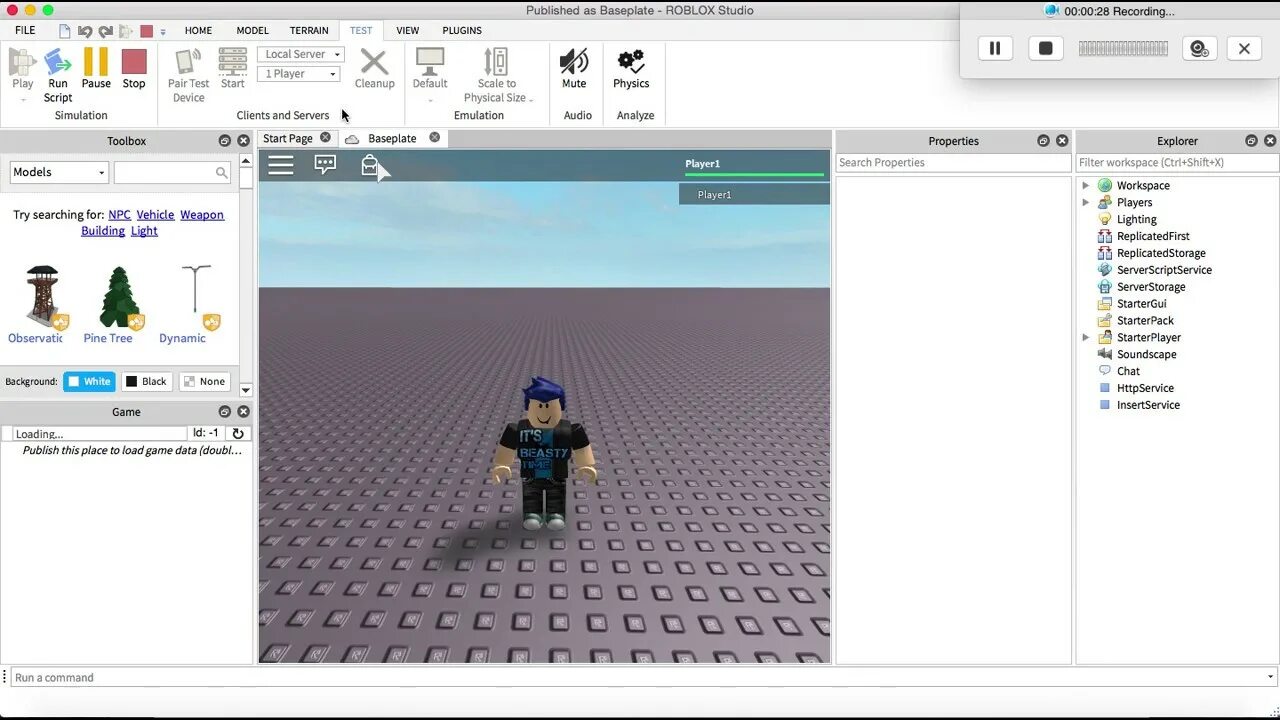Pause the running simulation
This screenshot has width=1280, height=720.
96,62
